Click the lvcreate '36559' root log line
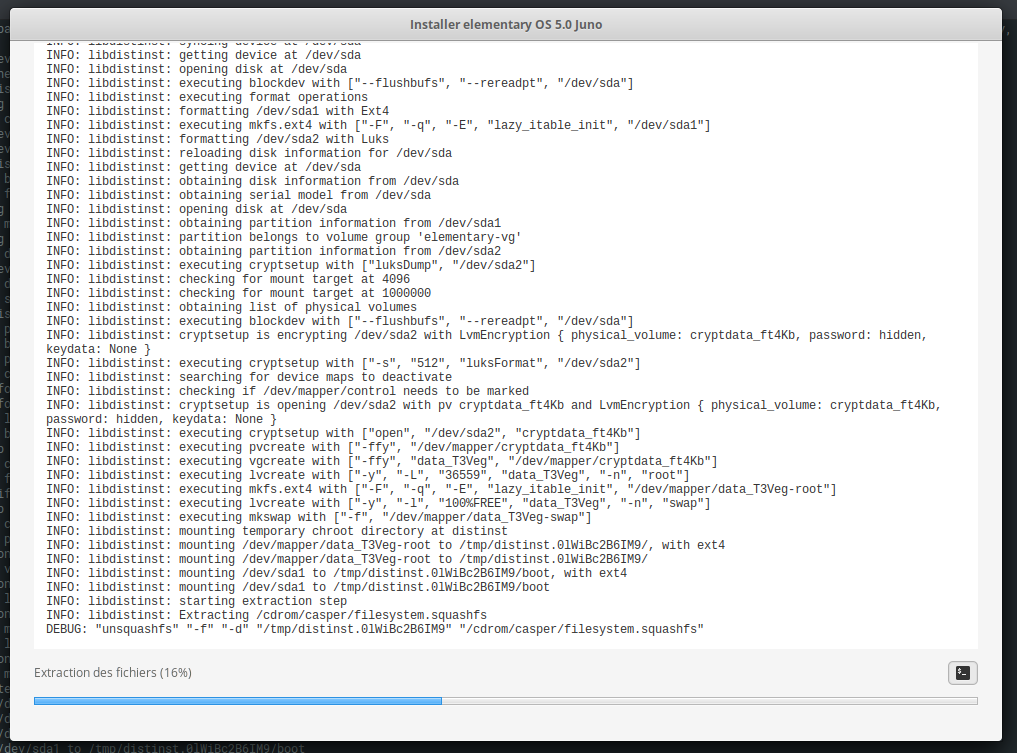The width and height of the screenshot is (1017, 753). coord(368,475)
